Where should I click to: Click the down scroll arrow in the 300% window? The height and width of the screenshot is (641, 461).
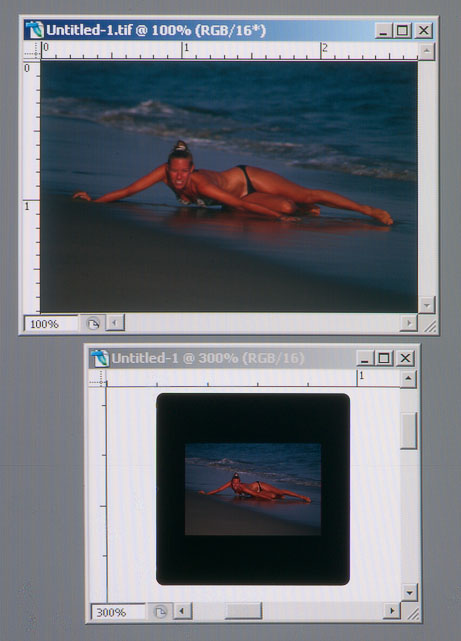click(x=409, y=592)
